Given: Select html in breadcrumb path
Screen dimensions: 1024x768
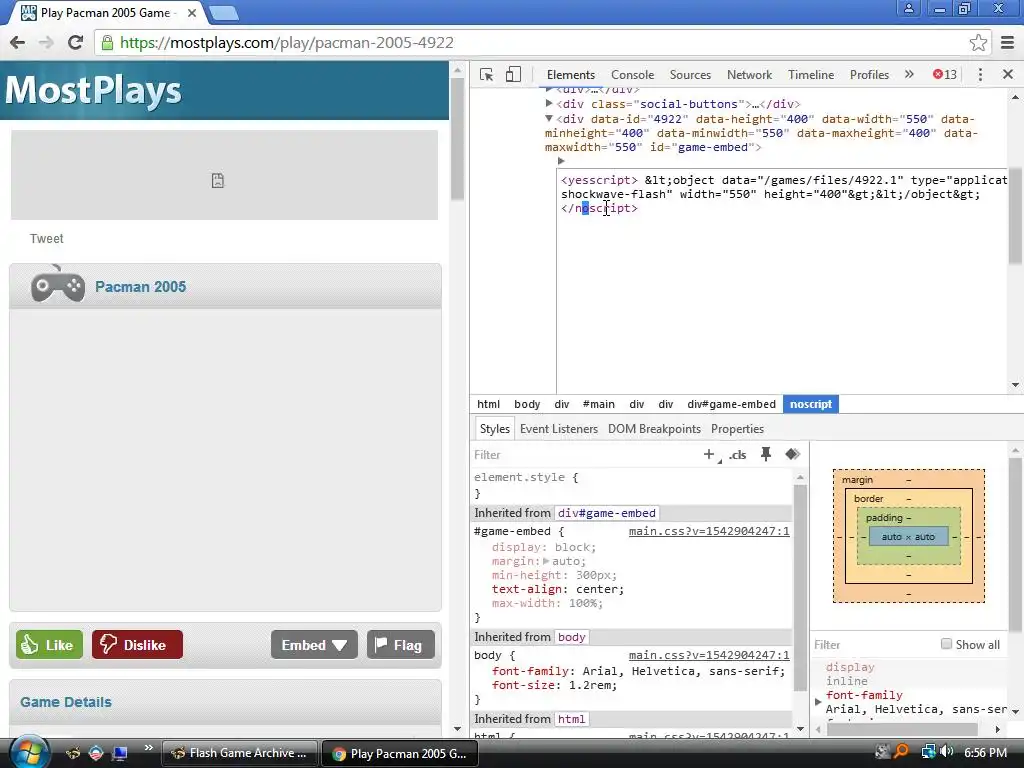Looking at the screenshot, I should (x=488, y=404).
